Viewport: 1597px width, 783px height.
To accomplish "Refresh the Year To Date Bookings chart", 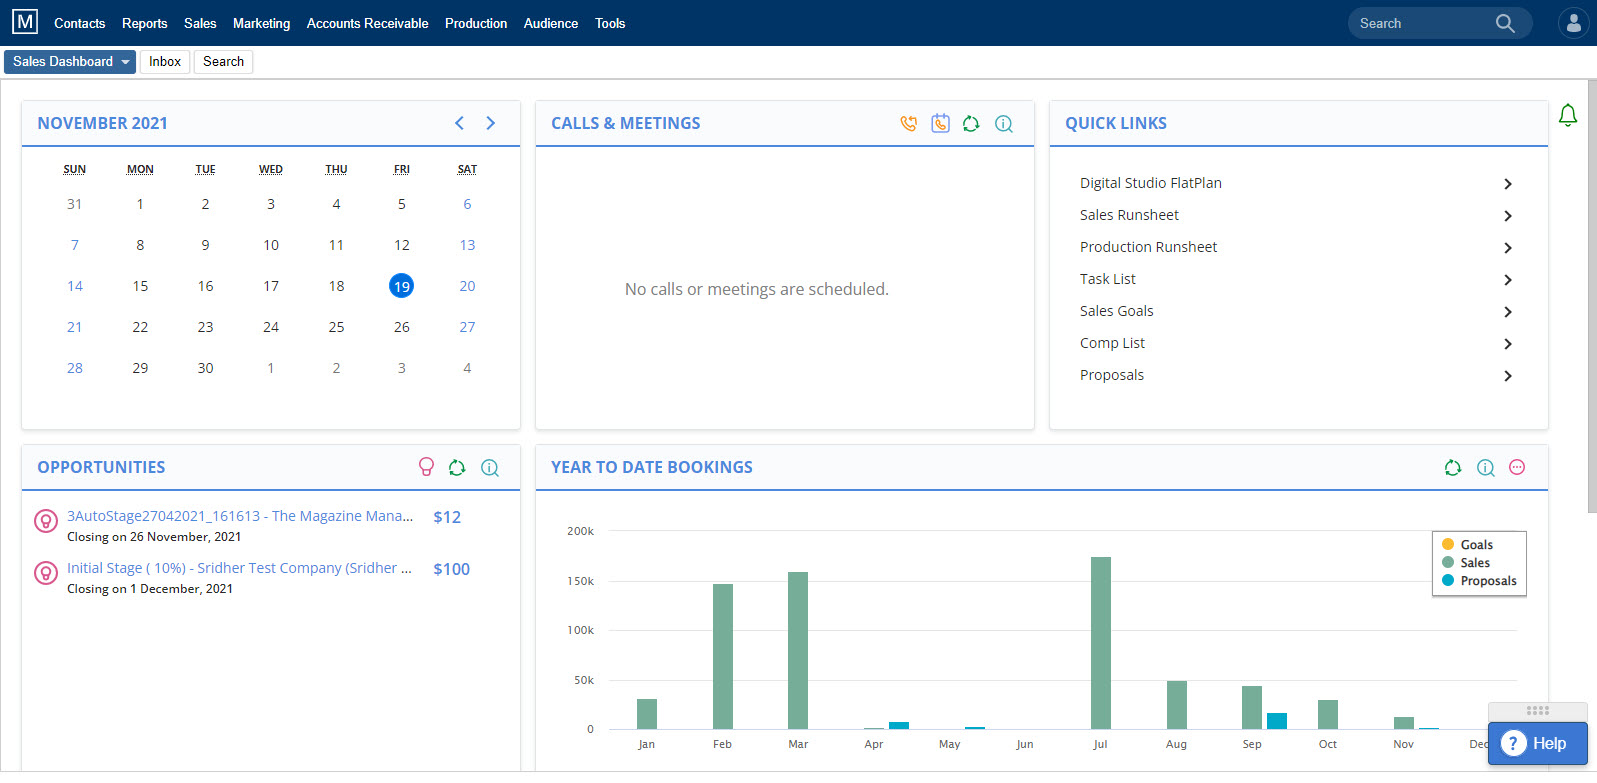I will [x=1453, y=468].
